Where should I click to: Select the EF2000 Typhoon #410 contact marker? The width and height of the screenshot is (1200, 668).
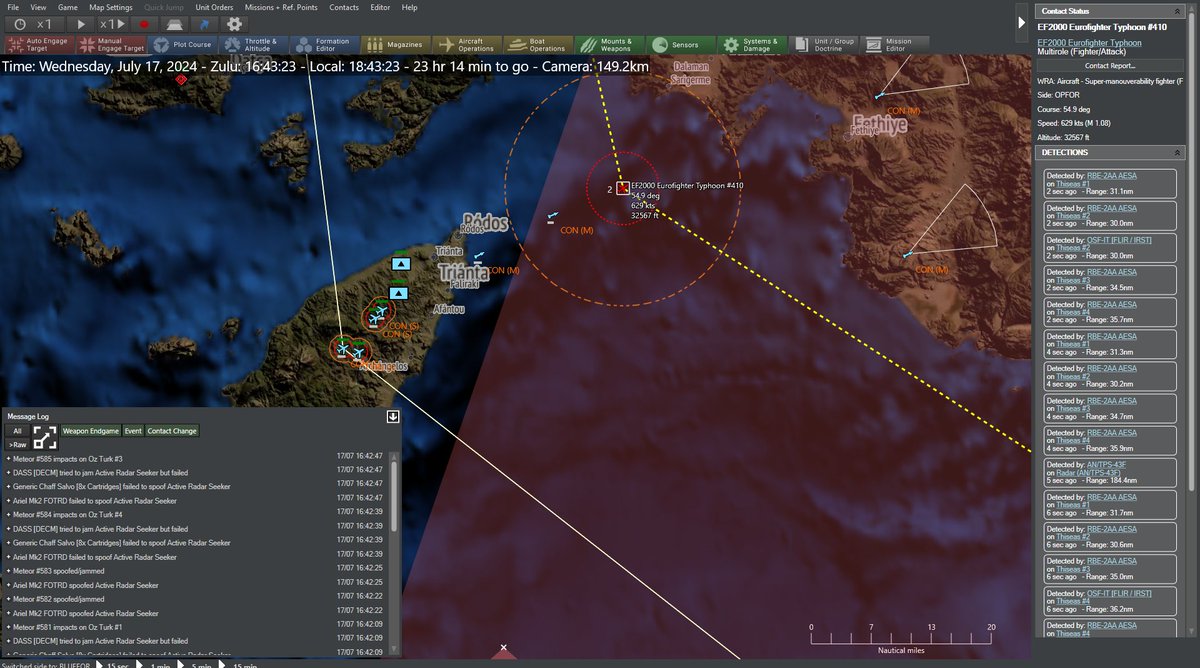coord(623,187)
